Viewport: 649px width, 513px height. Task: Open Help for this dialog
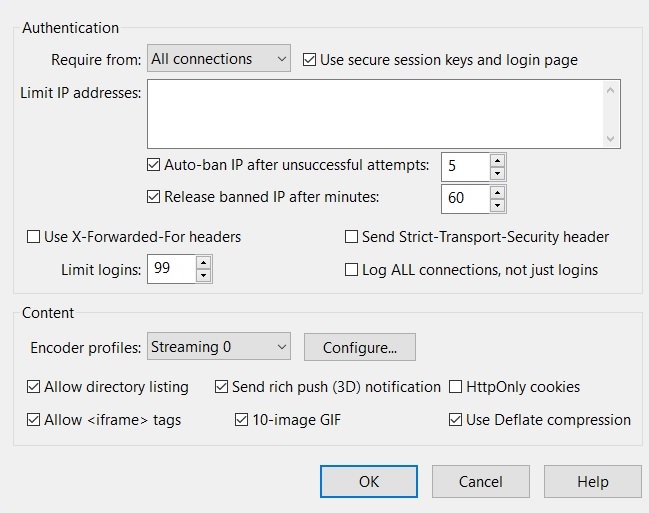pyautogui.click(x=592, y=481)
